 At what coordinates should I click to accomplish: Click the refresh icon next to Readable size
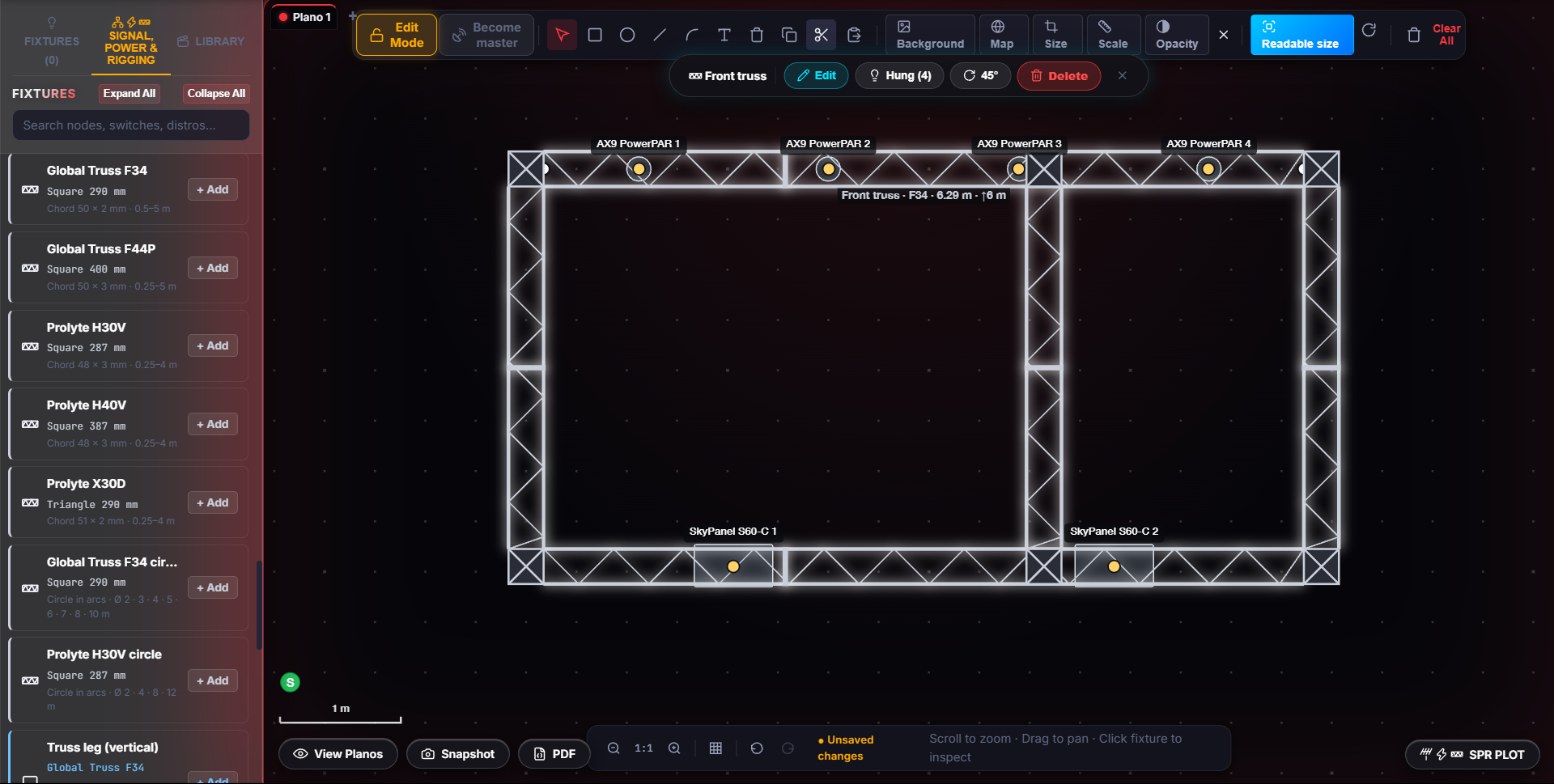1369,31
